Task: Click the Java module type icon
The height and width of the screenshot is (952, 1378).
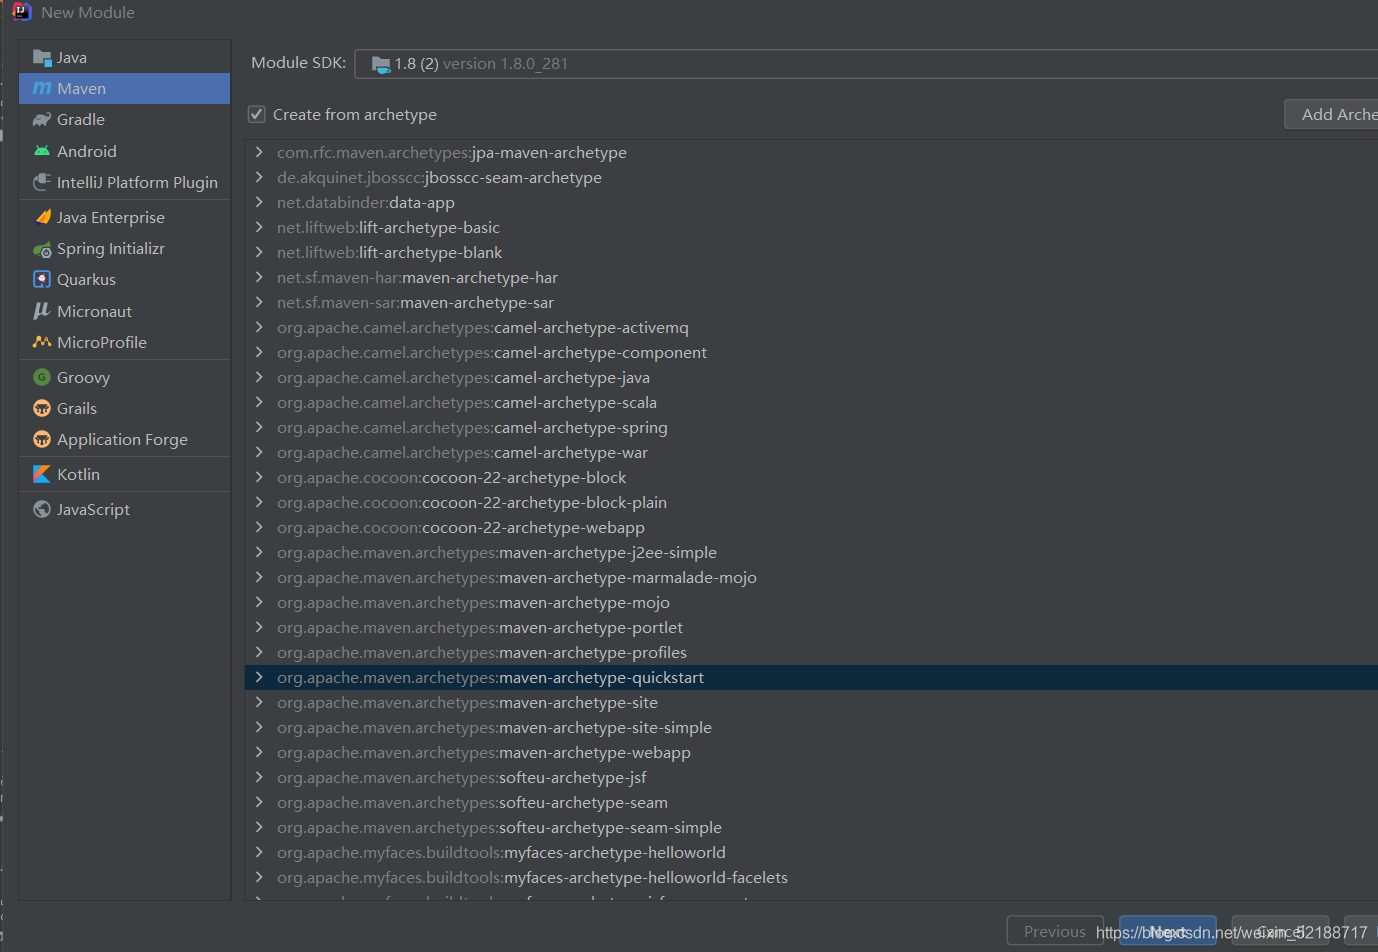Action: click(x=42, y=58)
